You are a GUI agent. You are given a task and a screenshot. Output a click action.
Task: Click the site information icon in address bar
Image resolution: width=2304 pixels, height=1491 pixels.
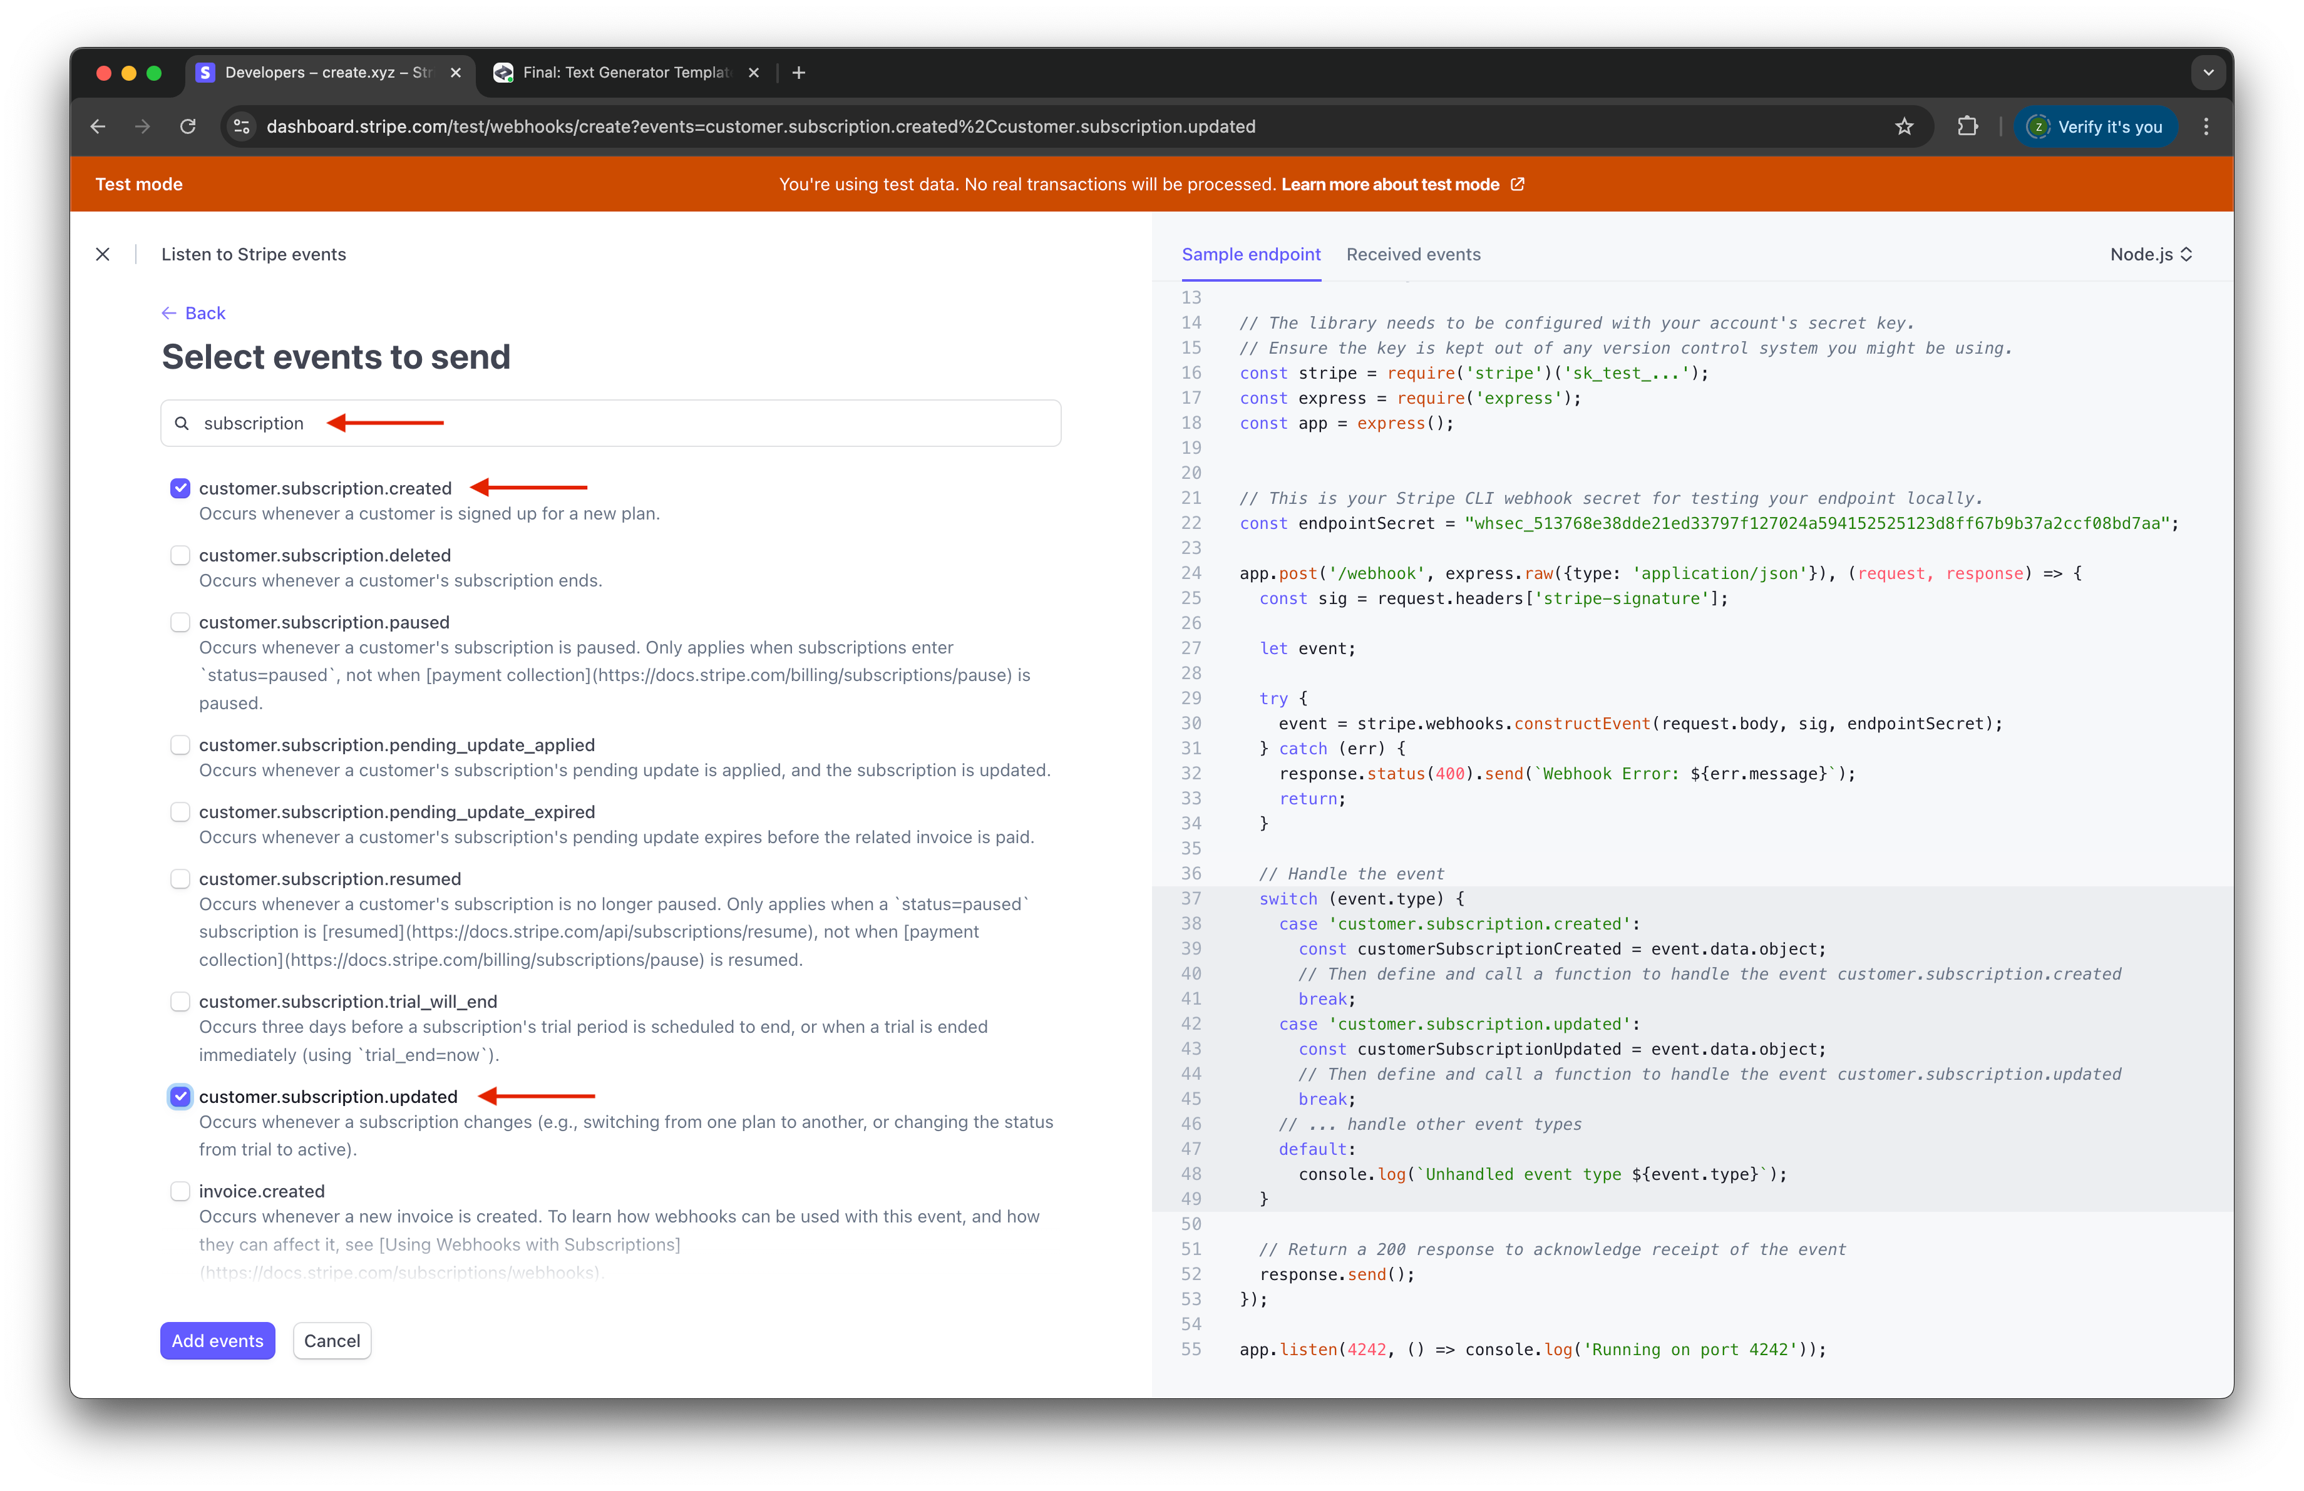coord(242,127)
